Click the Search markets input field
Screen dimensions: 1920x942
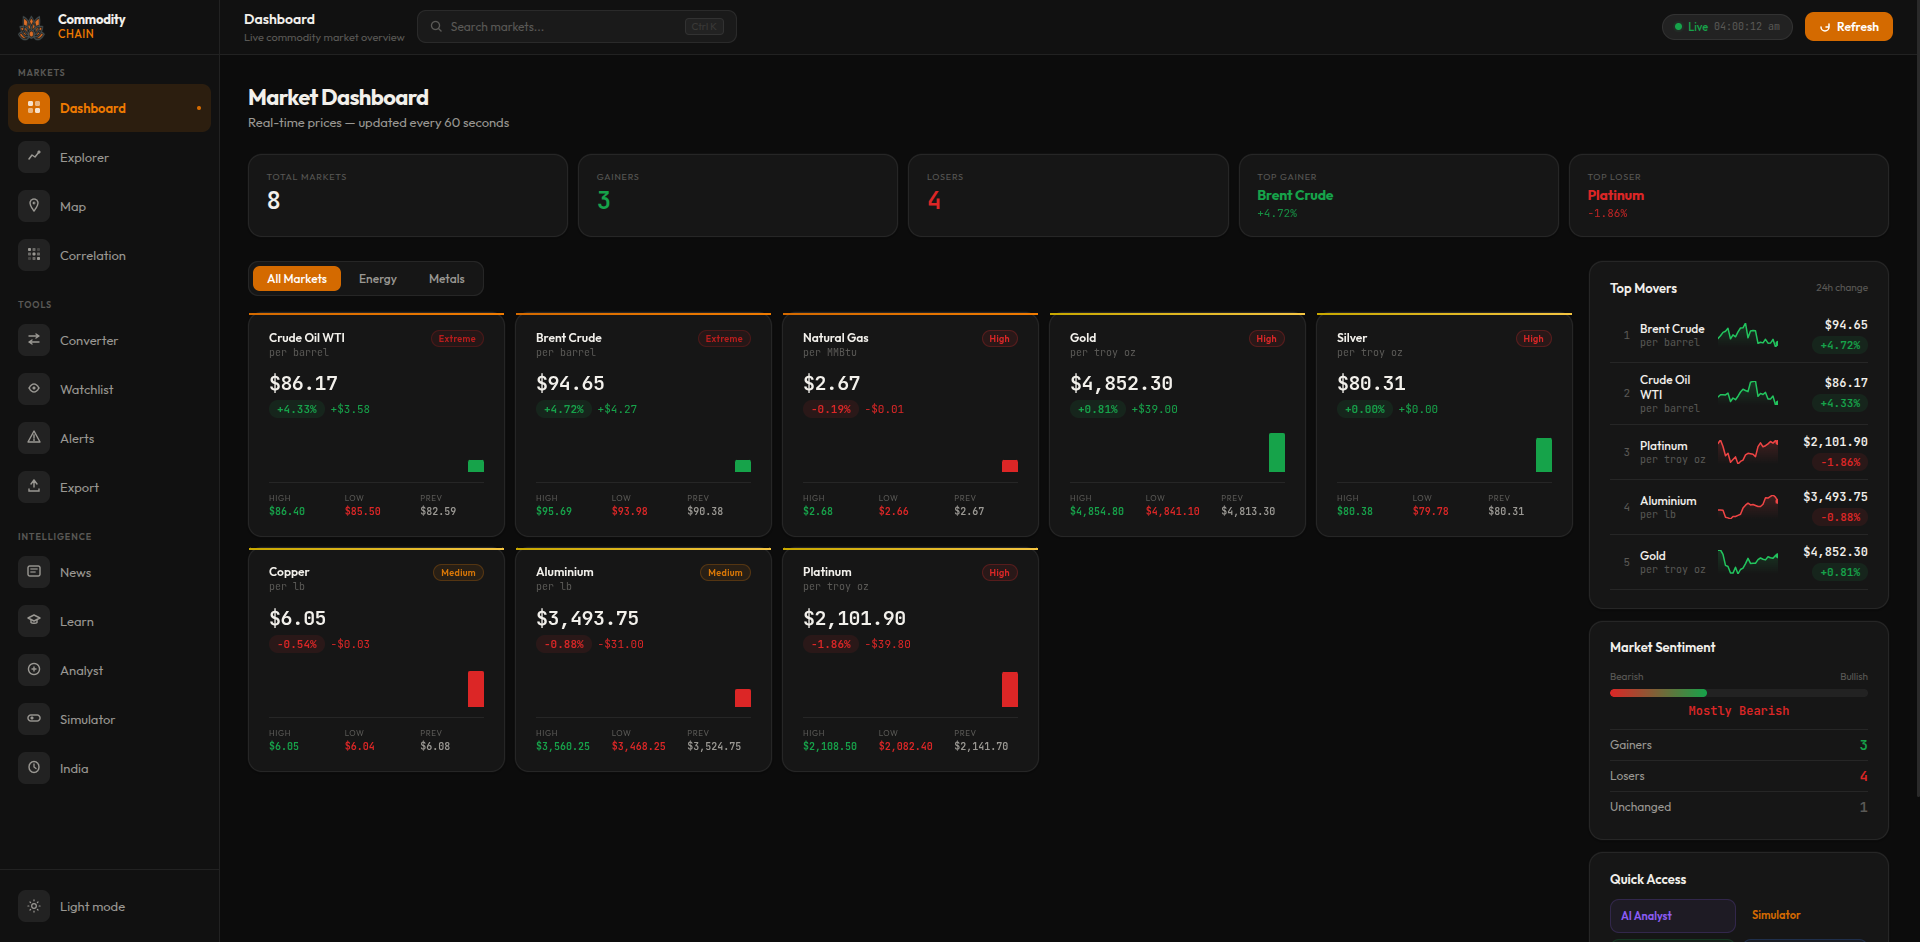[577, 27]
